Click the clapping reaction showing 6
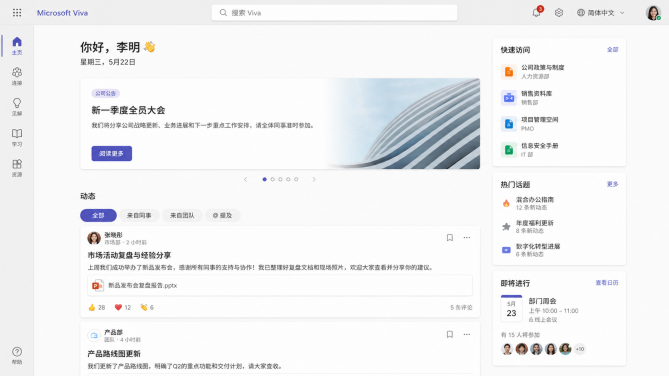 tap(147, 307)
